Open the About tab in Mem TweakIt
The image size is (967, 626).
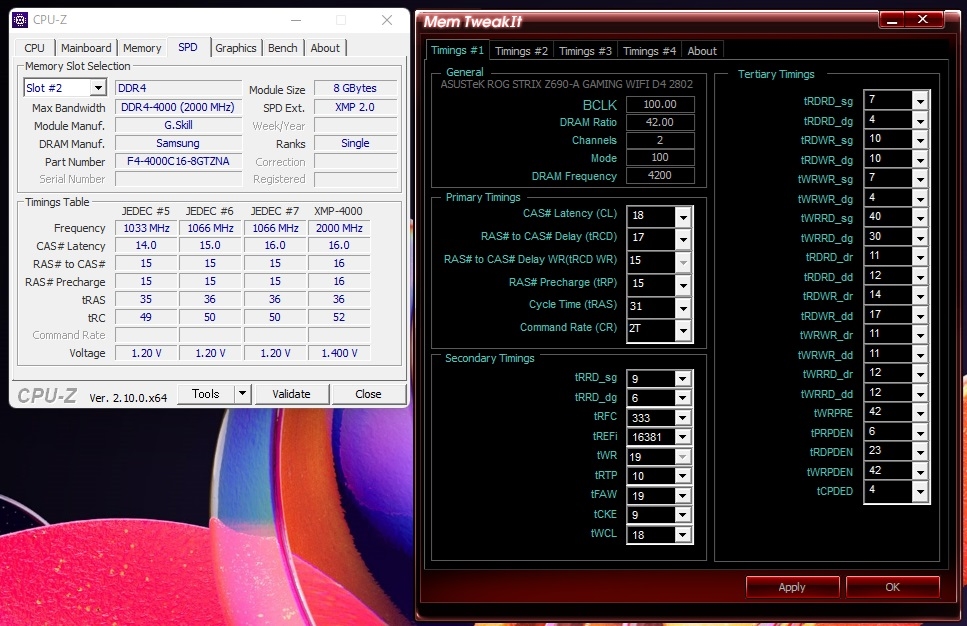[702, 51]
